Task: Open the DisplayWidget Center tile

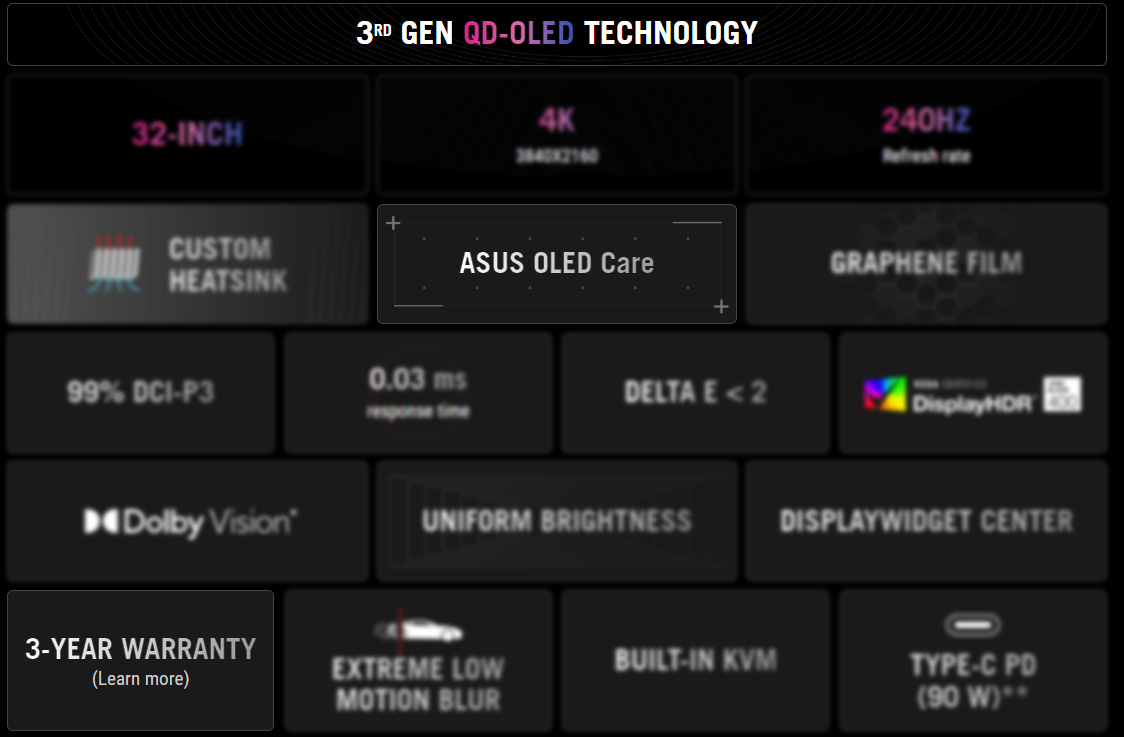Action: [x=926, y=521]
